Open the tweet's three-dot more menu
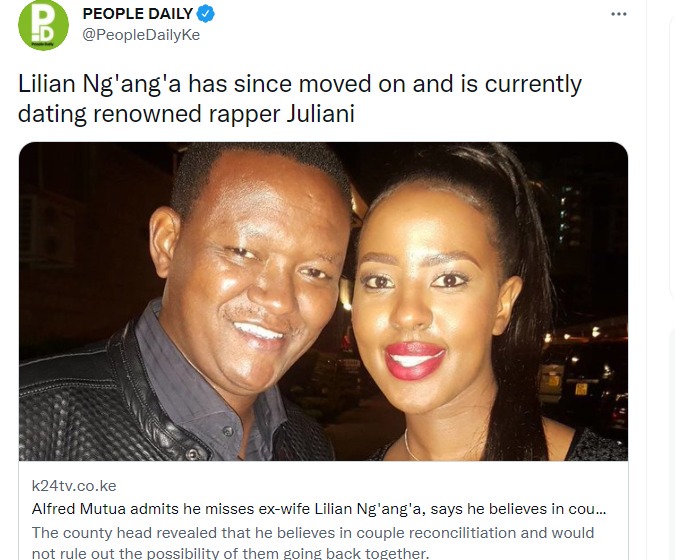The height and width of the screenshot is (560, 675). click(x=619, y=14)
